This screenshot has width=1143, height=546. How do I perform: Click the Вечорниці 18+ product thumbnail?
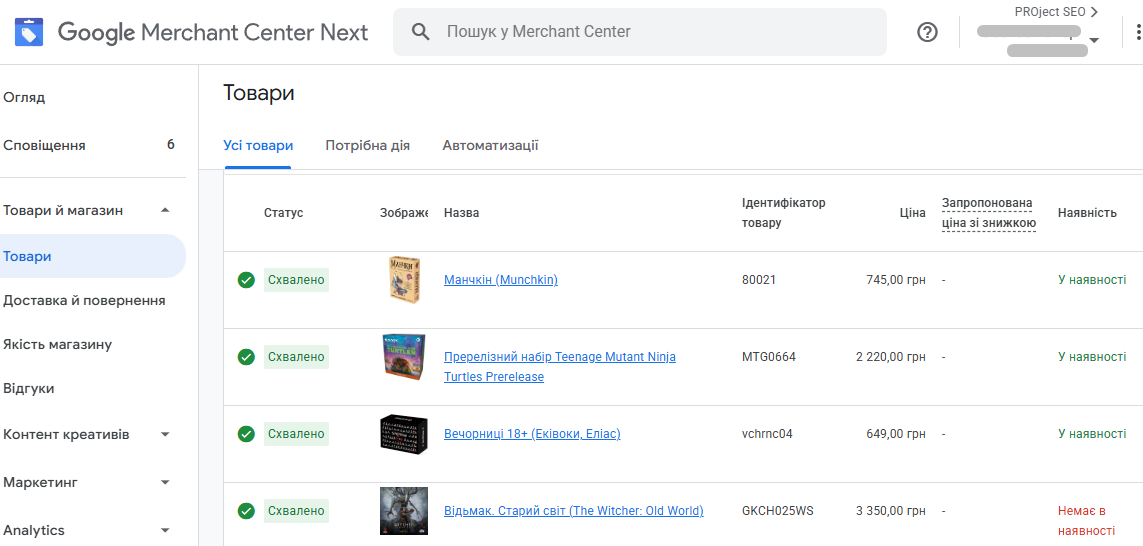point(404,433)
